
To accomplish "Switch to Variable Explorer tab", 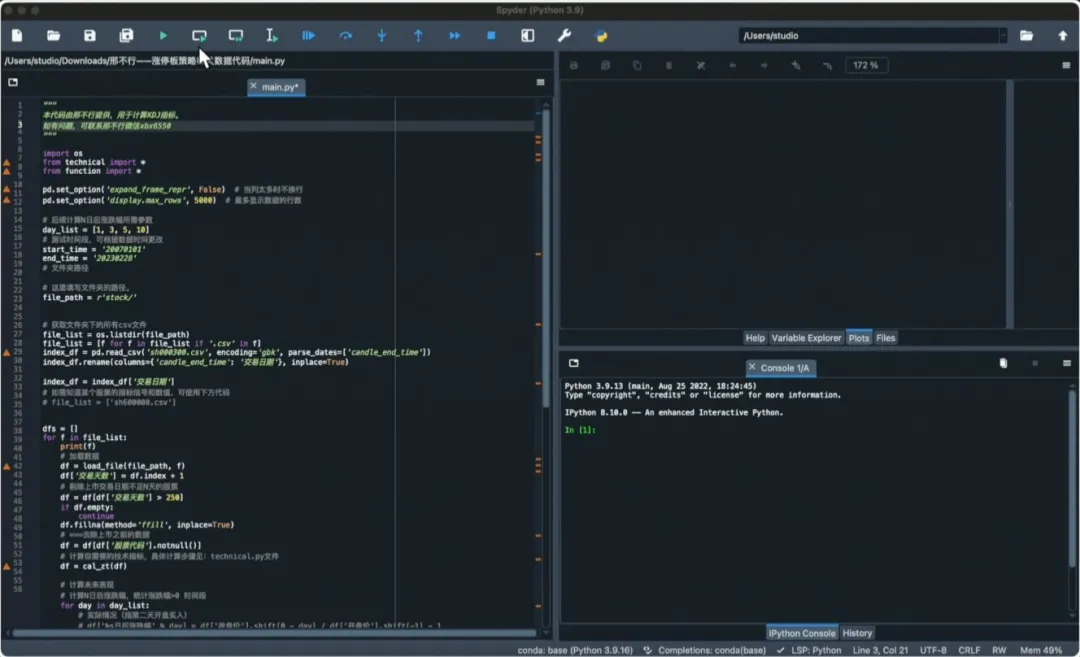I will click(x=807, y=338).
